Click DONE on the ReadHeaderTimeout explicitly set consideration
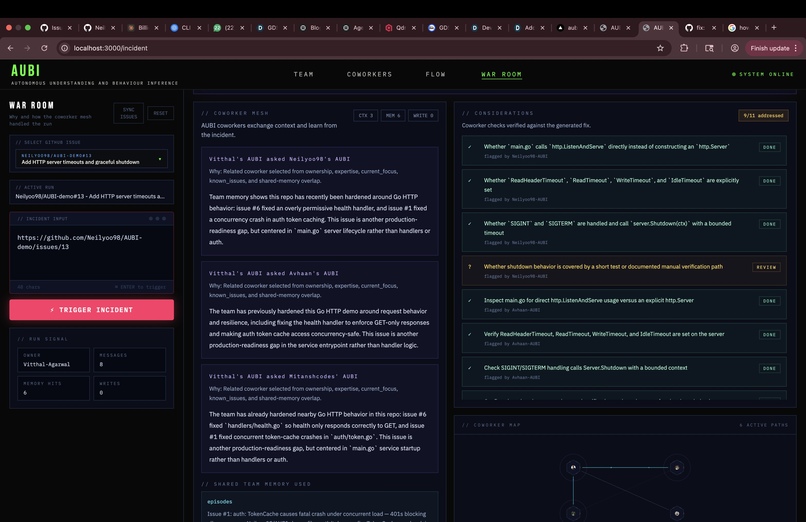 coord(770,181)
